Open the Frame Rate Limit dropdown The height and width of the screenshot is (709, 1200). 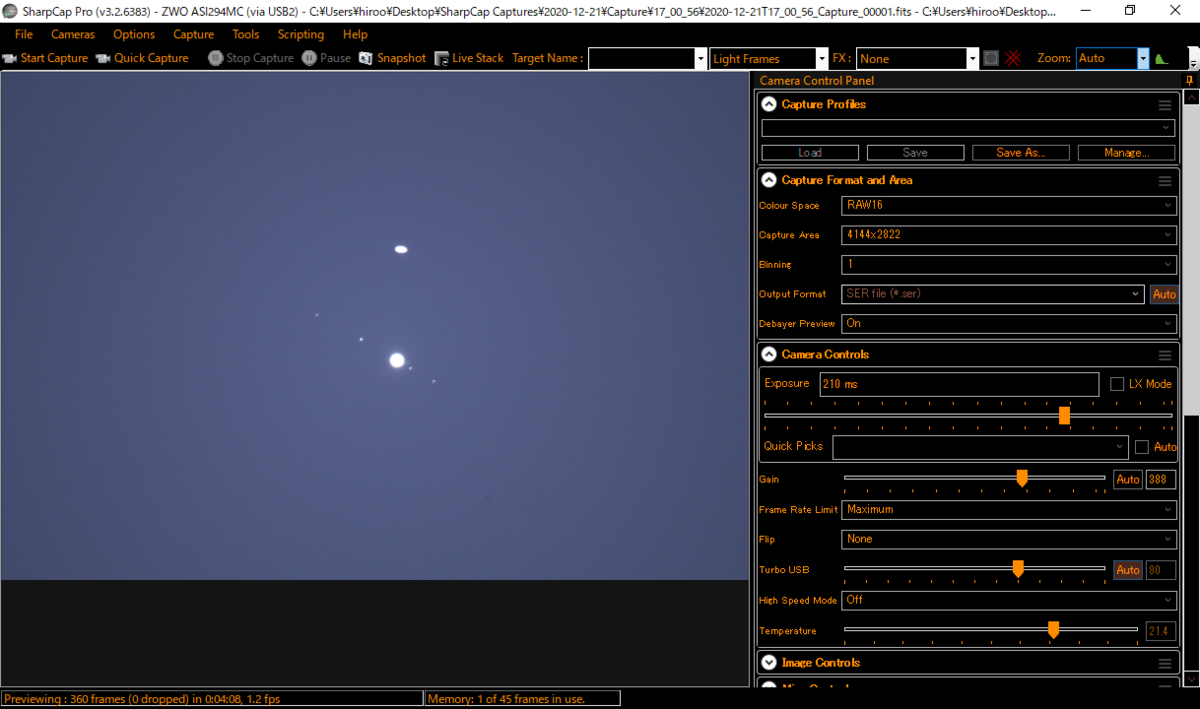(x=1009, y=510)
